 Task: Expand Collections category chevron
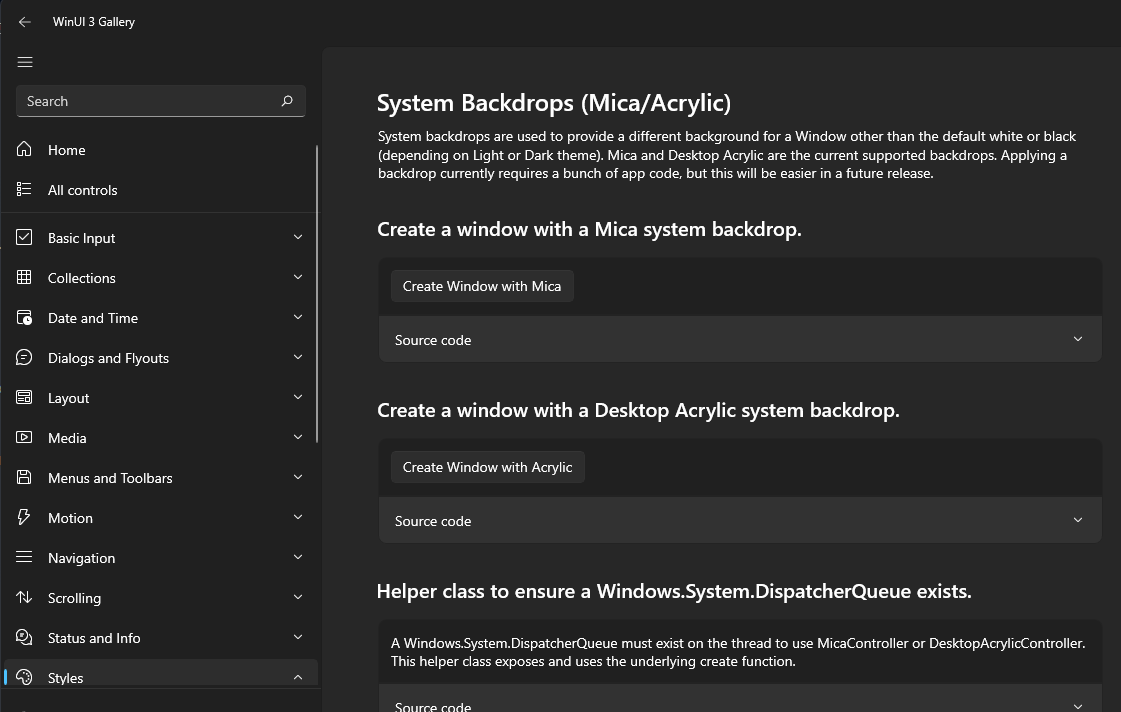coord(298,277)
